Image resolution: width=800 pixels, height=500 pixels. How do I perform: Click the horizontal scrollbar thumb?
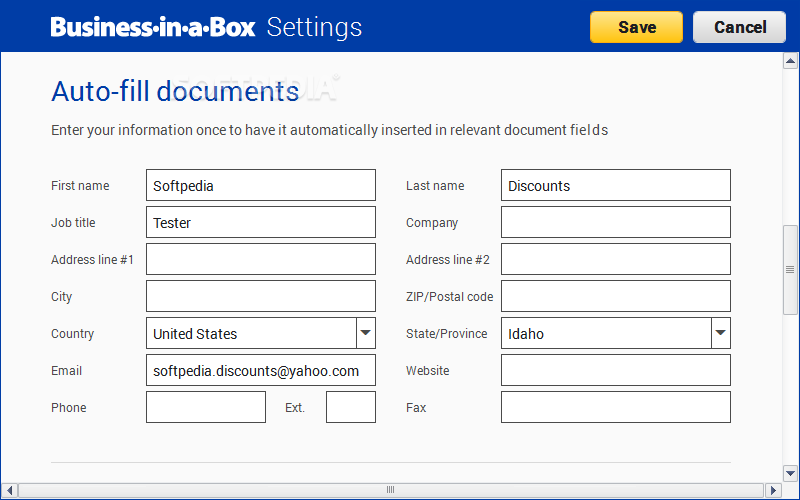pyautogui.click(x=391, y=490)
